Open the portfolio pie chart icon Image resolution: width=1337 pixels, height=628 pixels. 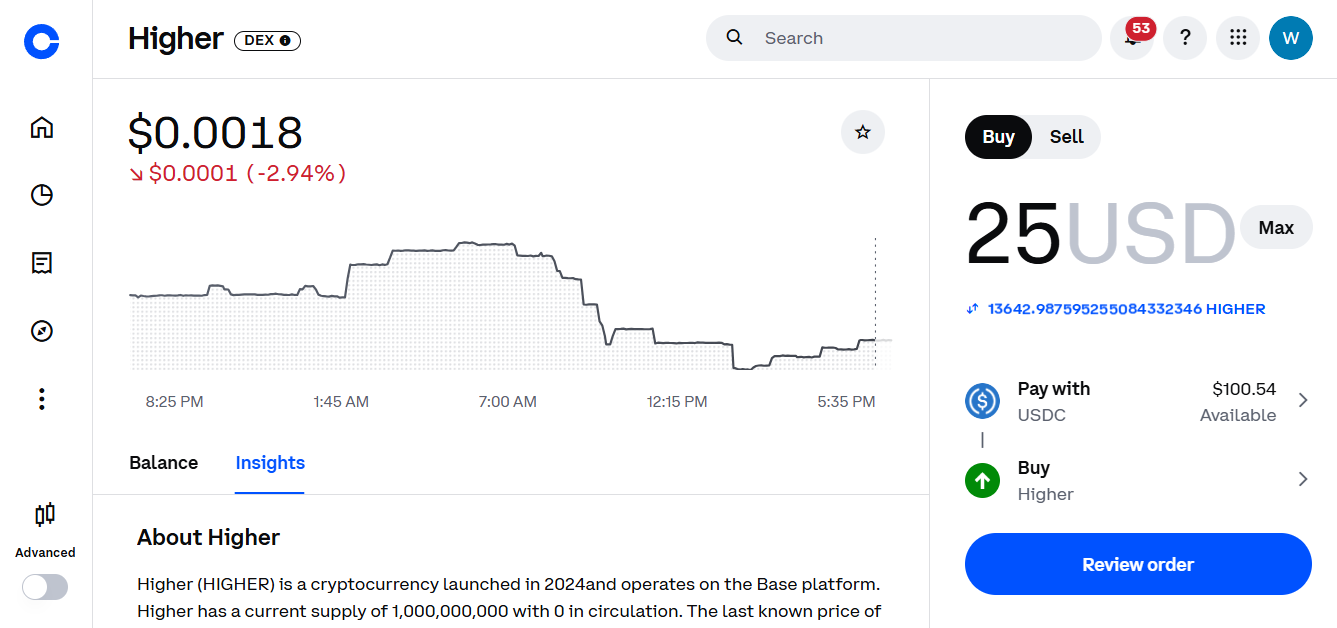(x=42, y=195)
